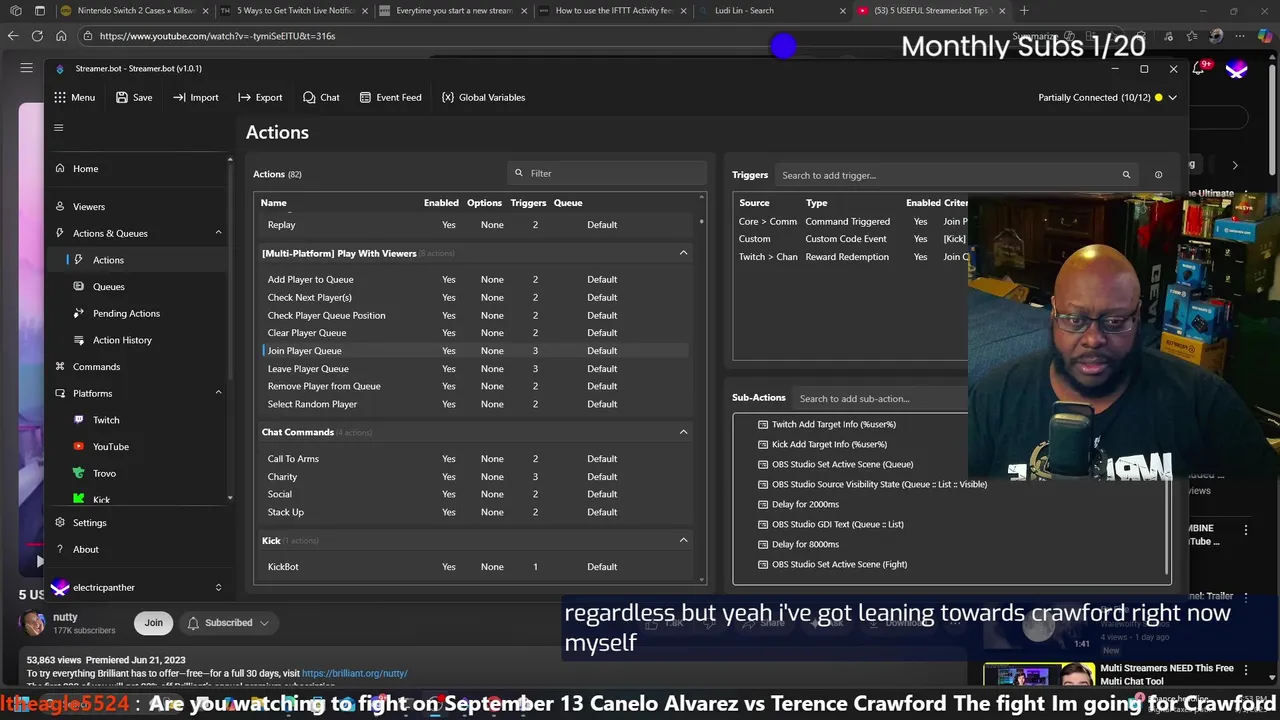Select Command Triggered trigger row
1280x720 pixels.
852,221
